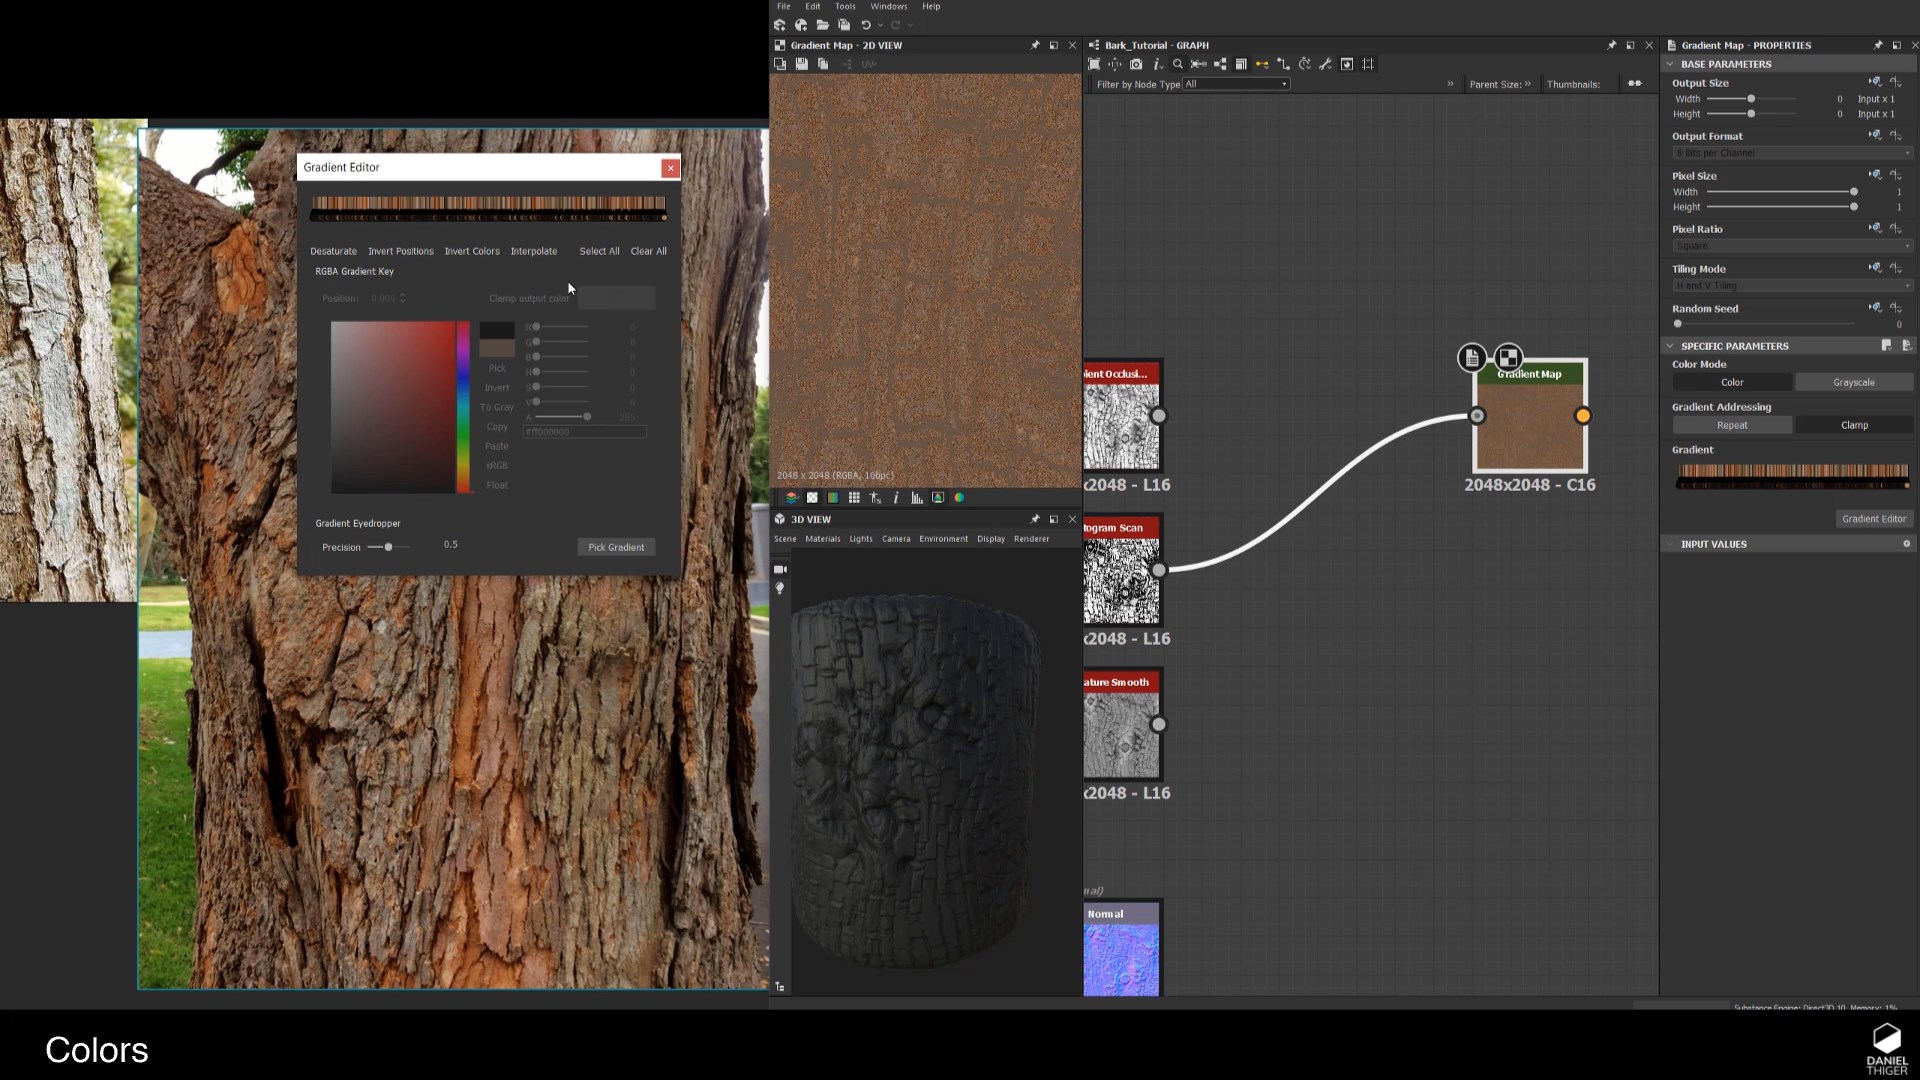The height and width of the screenshot is (1080, 1920).
Task: Click the undo arrow icon in main toolbar
Action: [866, 25]
